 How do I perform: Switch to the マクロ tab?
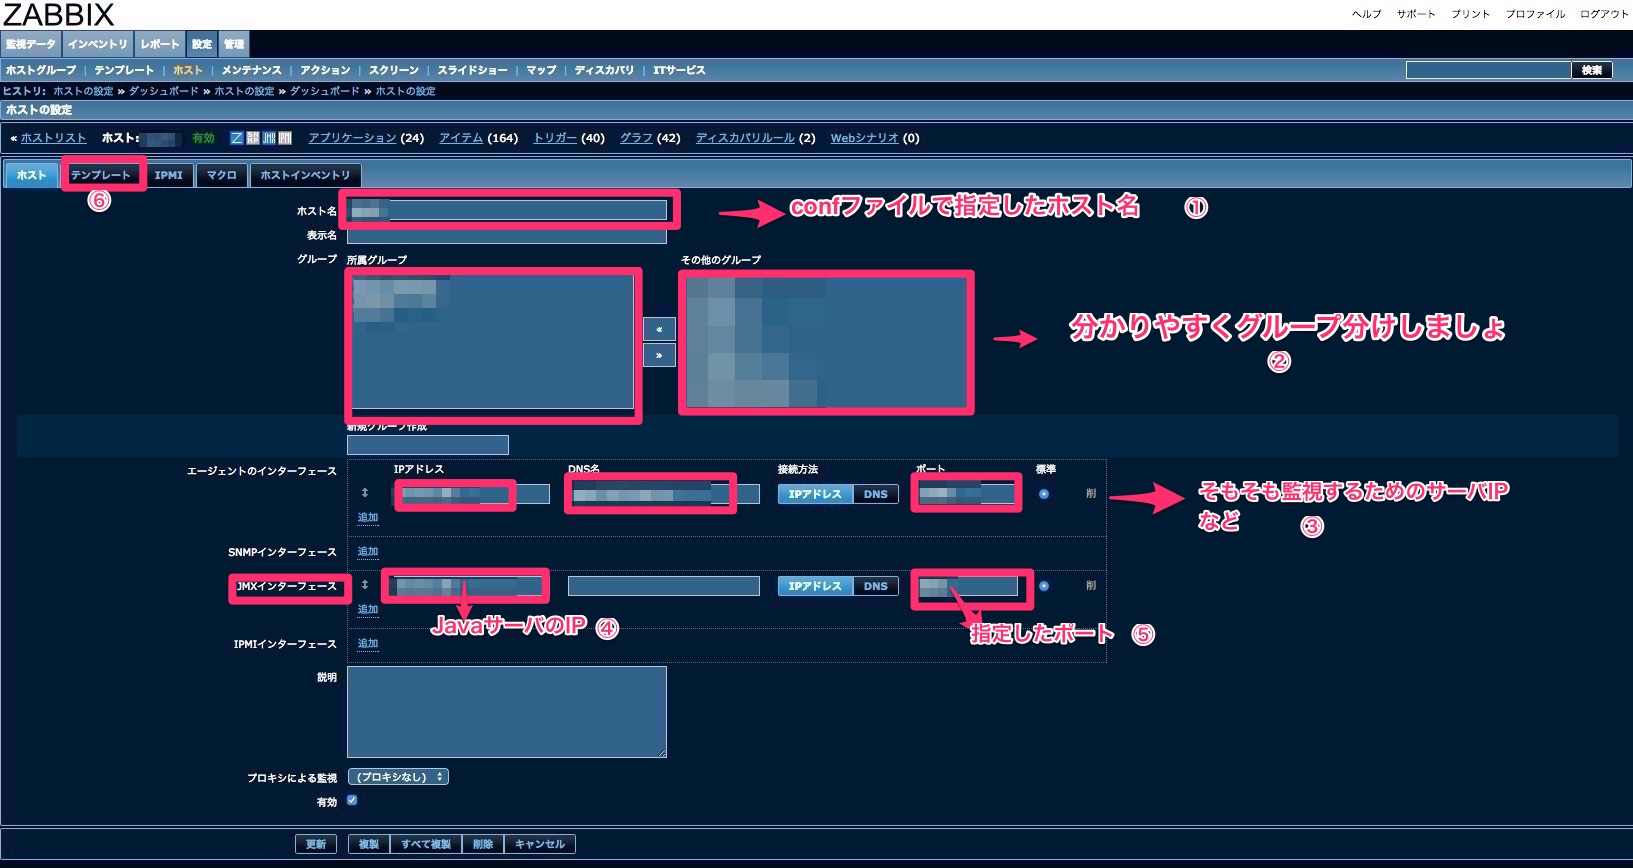[221, 175]
